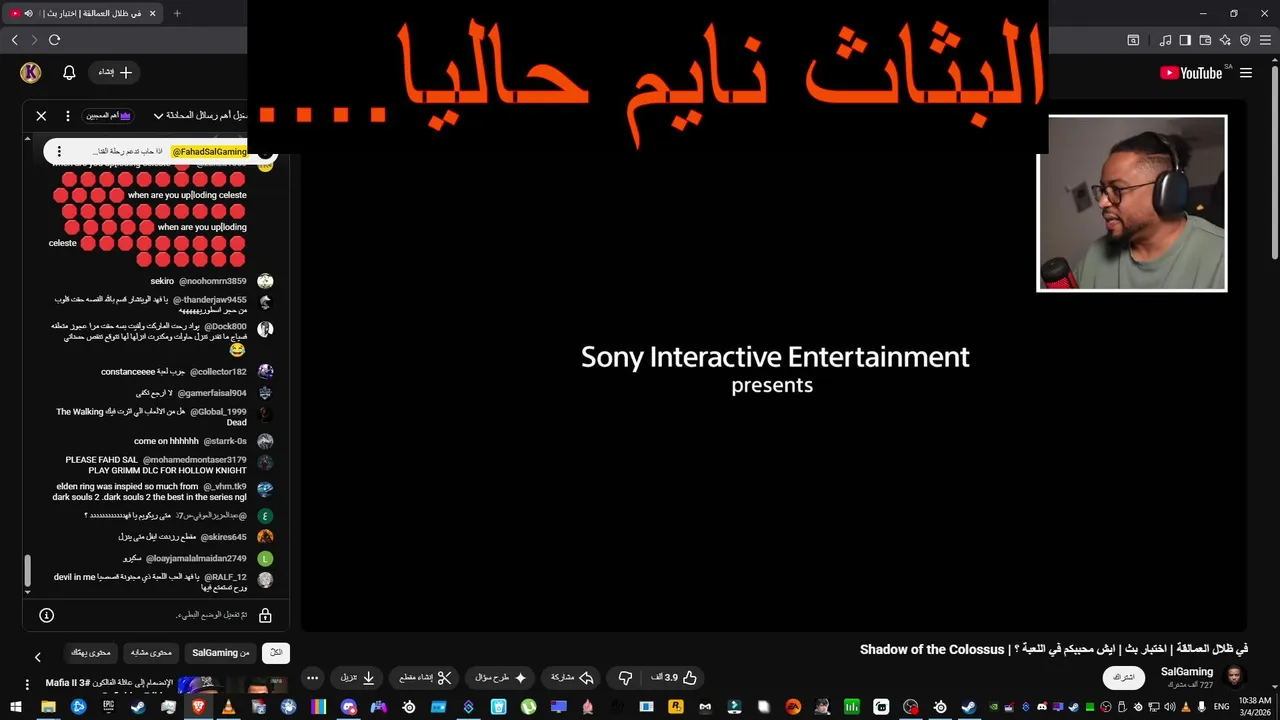The width and height of the screenshot is (1280, 720).
Task: Open VLC media player on taskbar
Action: click(x=228, y=707)
